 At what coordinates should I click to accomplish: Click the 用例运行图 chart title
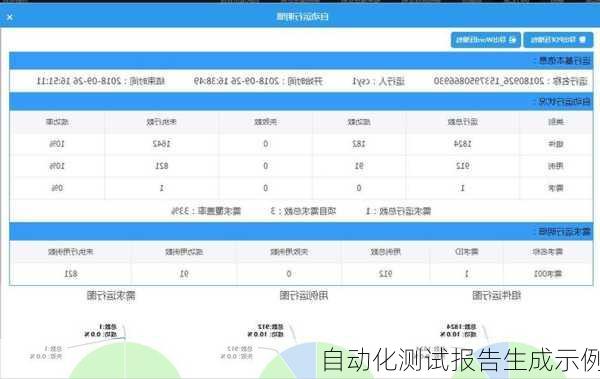303,296
